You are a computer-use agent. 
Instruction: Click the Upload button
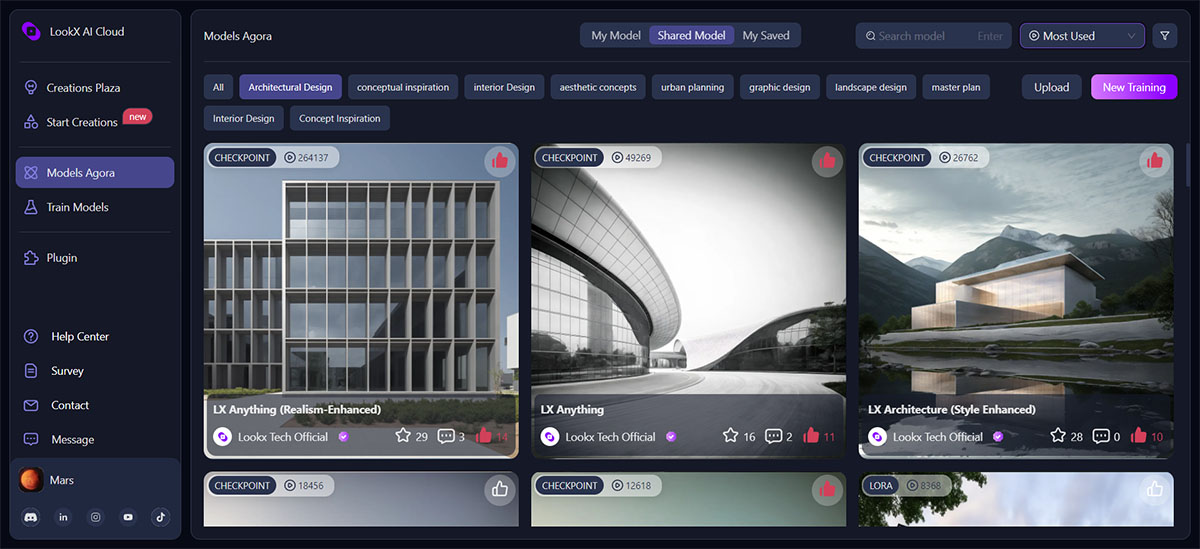click(1051, 87)
